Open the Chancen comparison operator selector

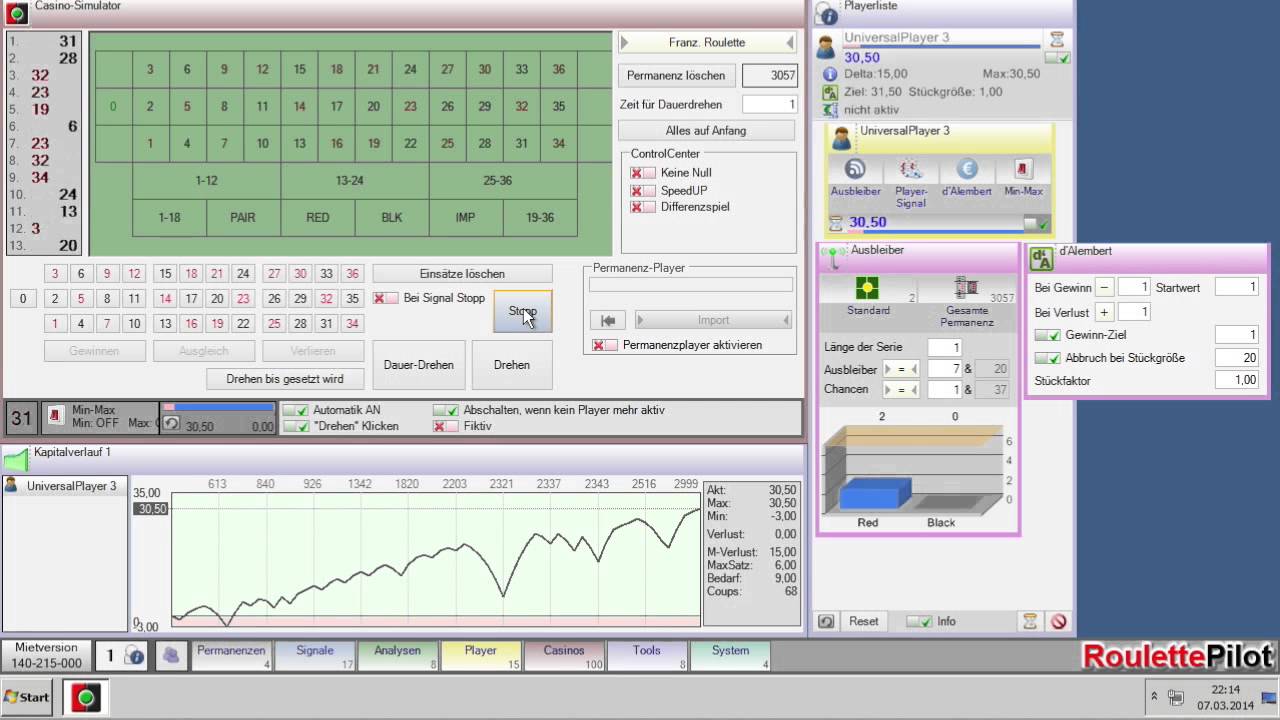pos(901,390)
